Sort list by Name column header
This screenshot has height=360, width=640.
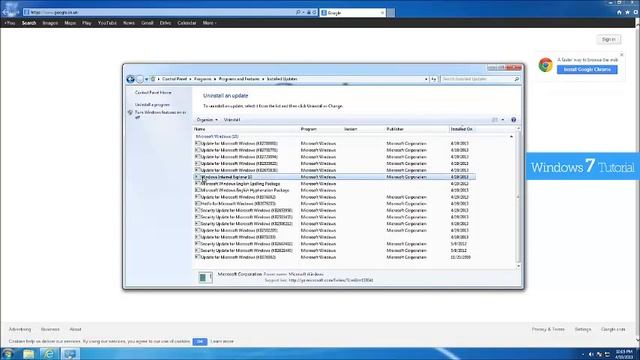pos(246,129)
